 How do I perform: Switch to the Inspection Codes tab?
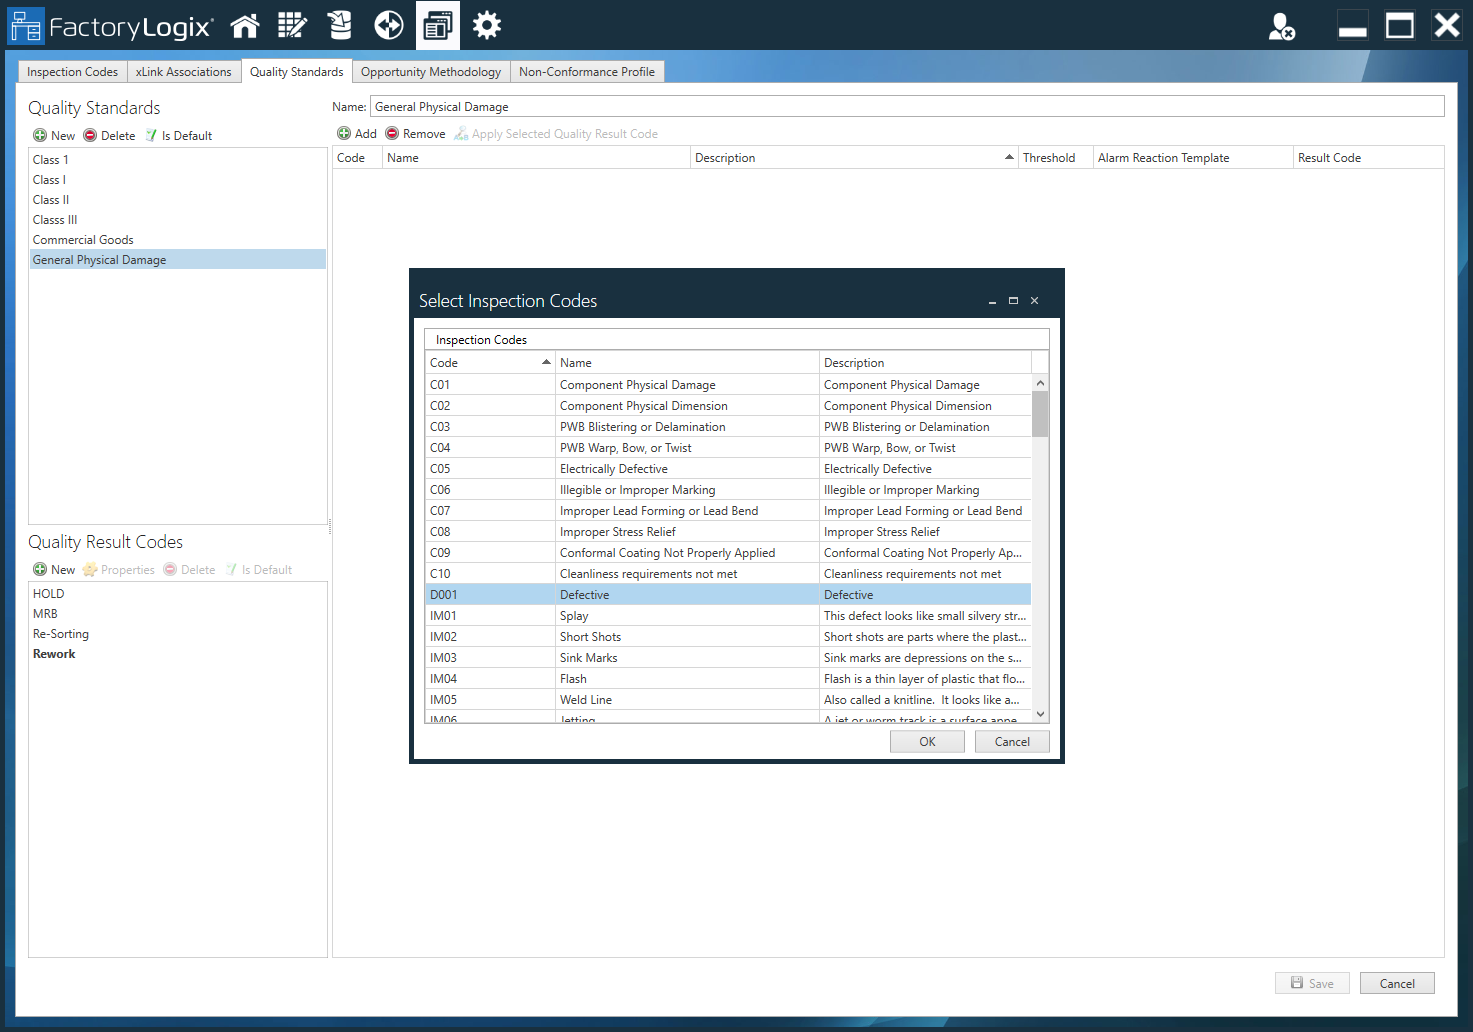click(71, 71)
